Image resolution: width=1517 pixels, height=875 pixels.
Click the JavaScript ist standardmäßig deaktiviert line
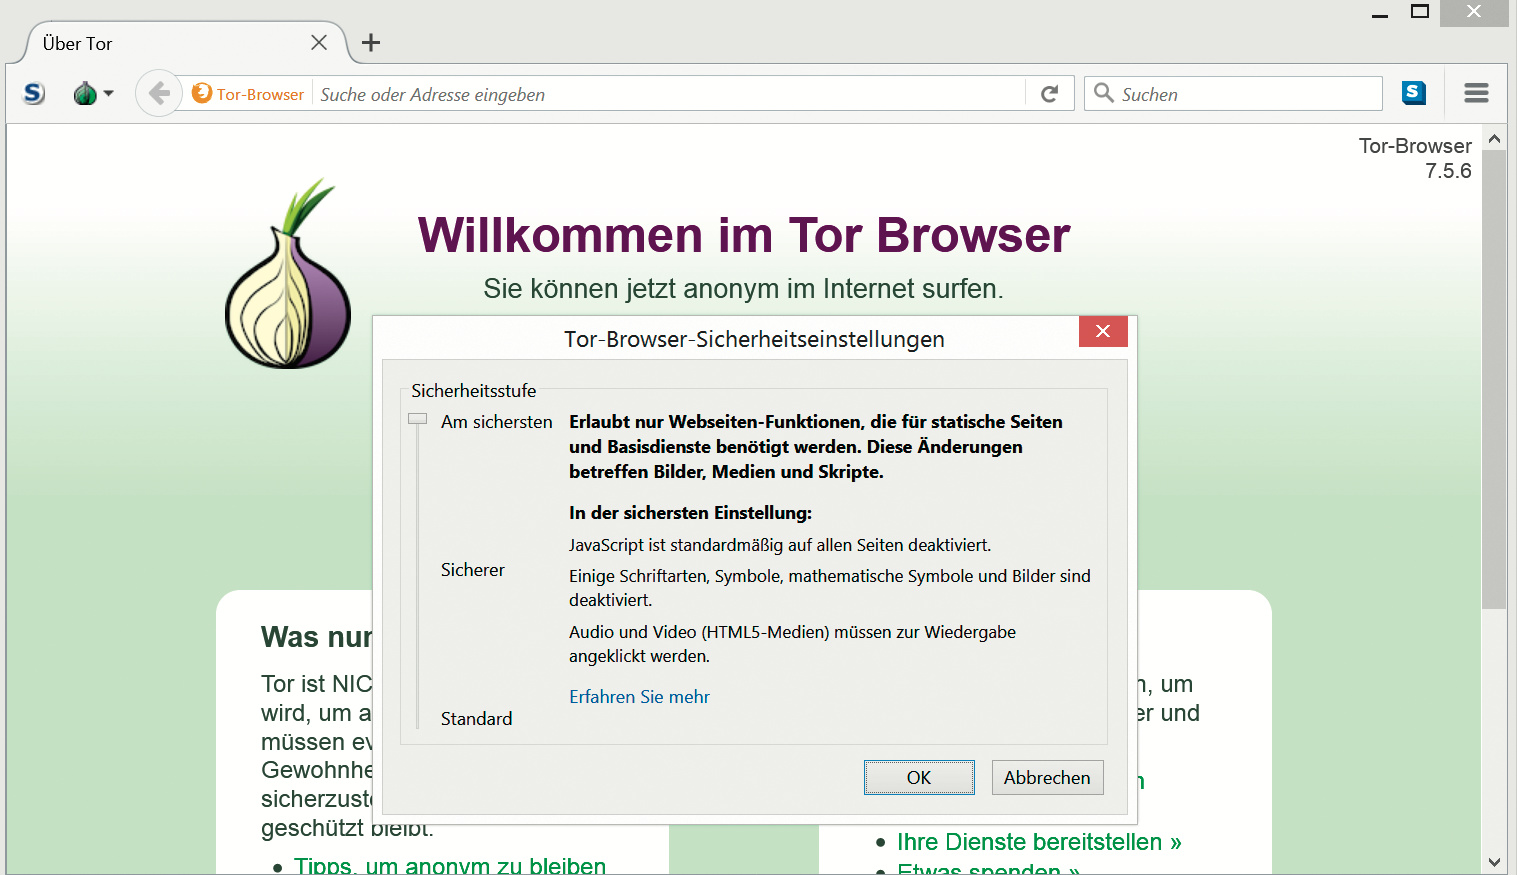click(780, 545)
